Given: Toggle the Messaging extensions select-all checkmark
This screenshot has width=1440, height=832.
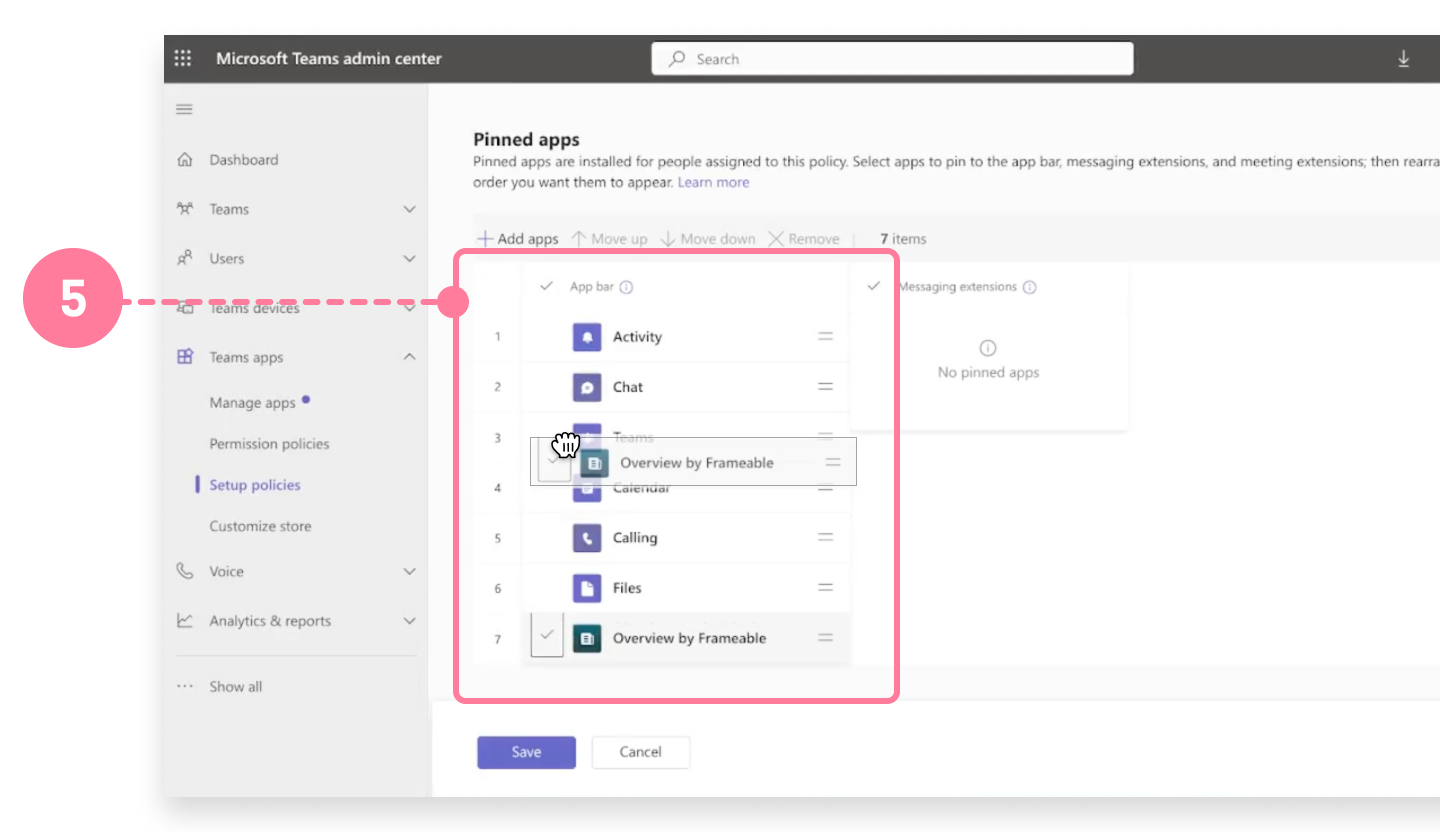Looking at the screenshot, I should (x=873, y=286).
